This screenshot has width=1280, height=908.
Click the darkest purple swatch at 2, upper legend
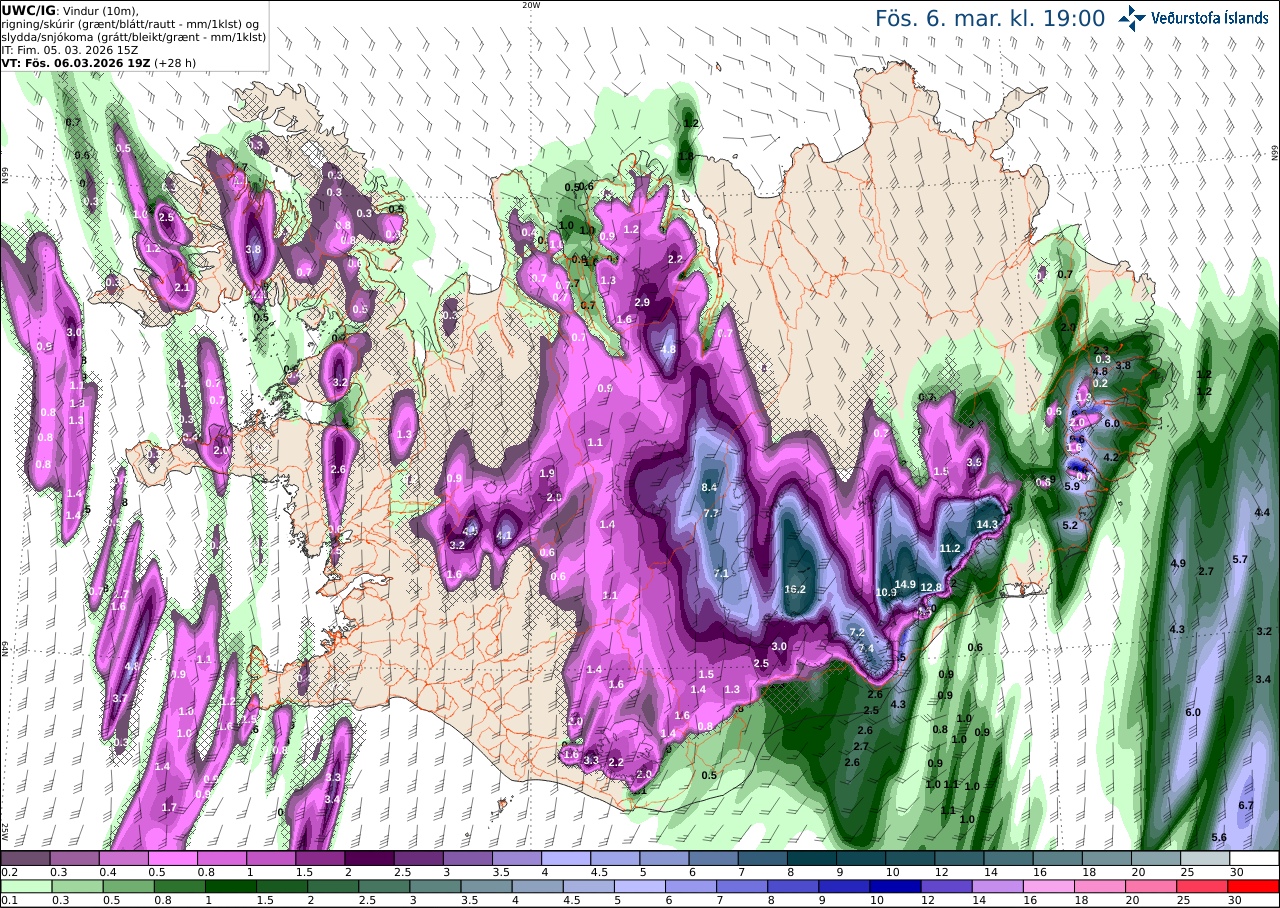[369, 858]
